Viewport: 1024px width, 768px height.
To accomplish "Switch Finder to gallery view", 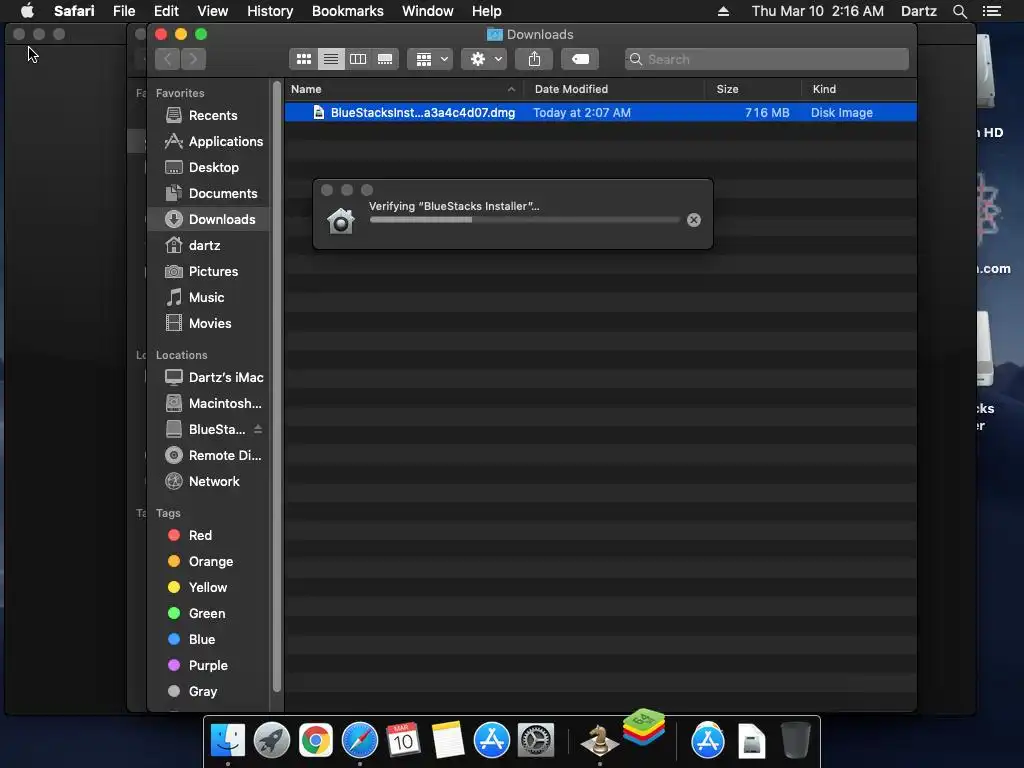I will coord(385,59).
